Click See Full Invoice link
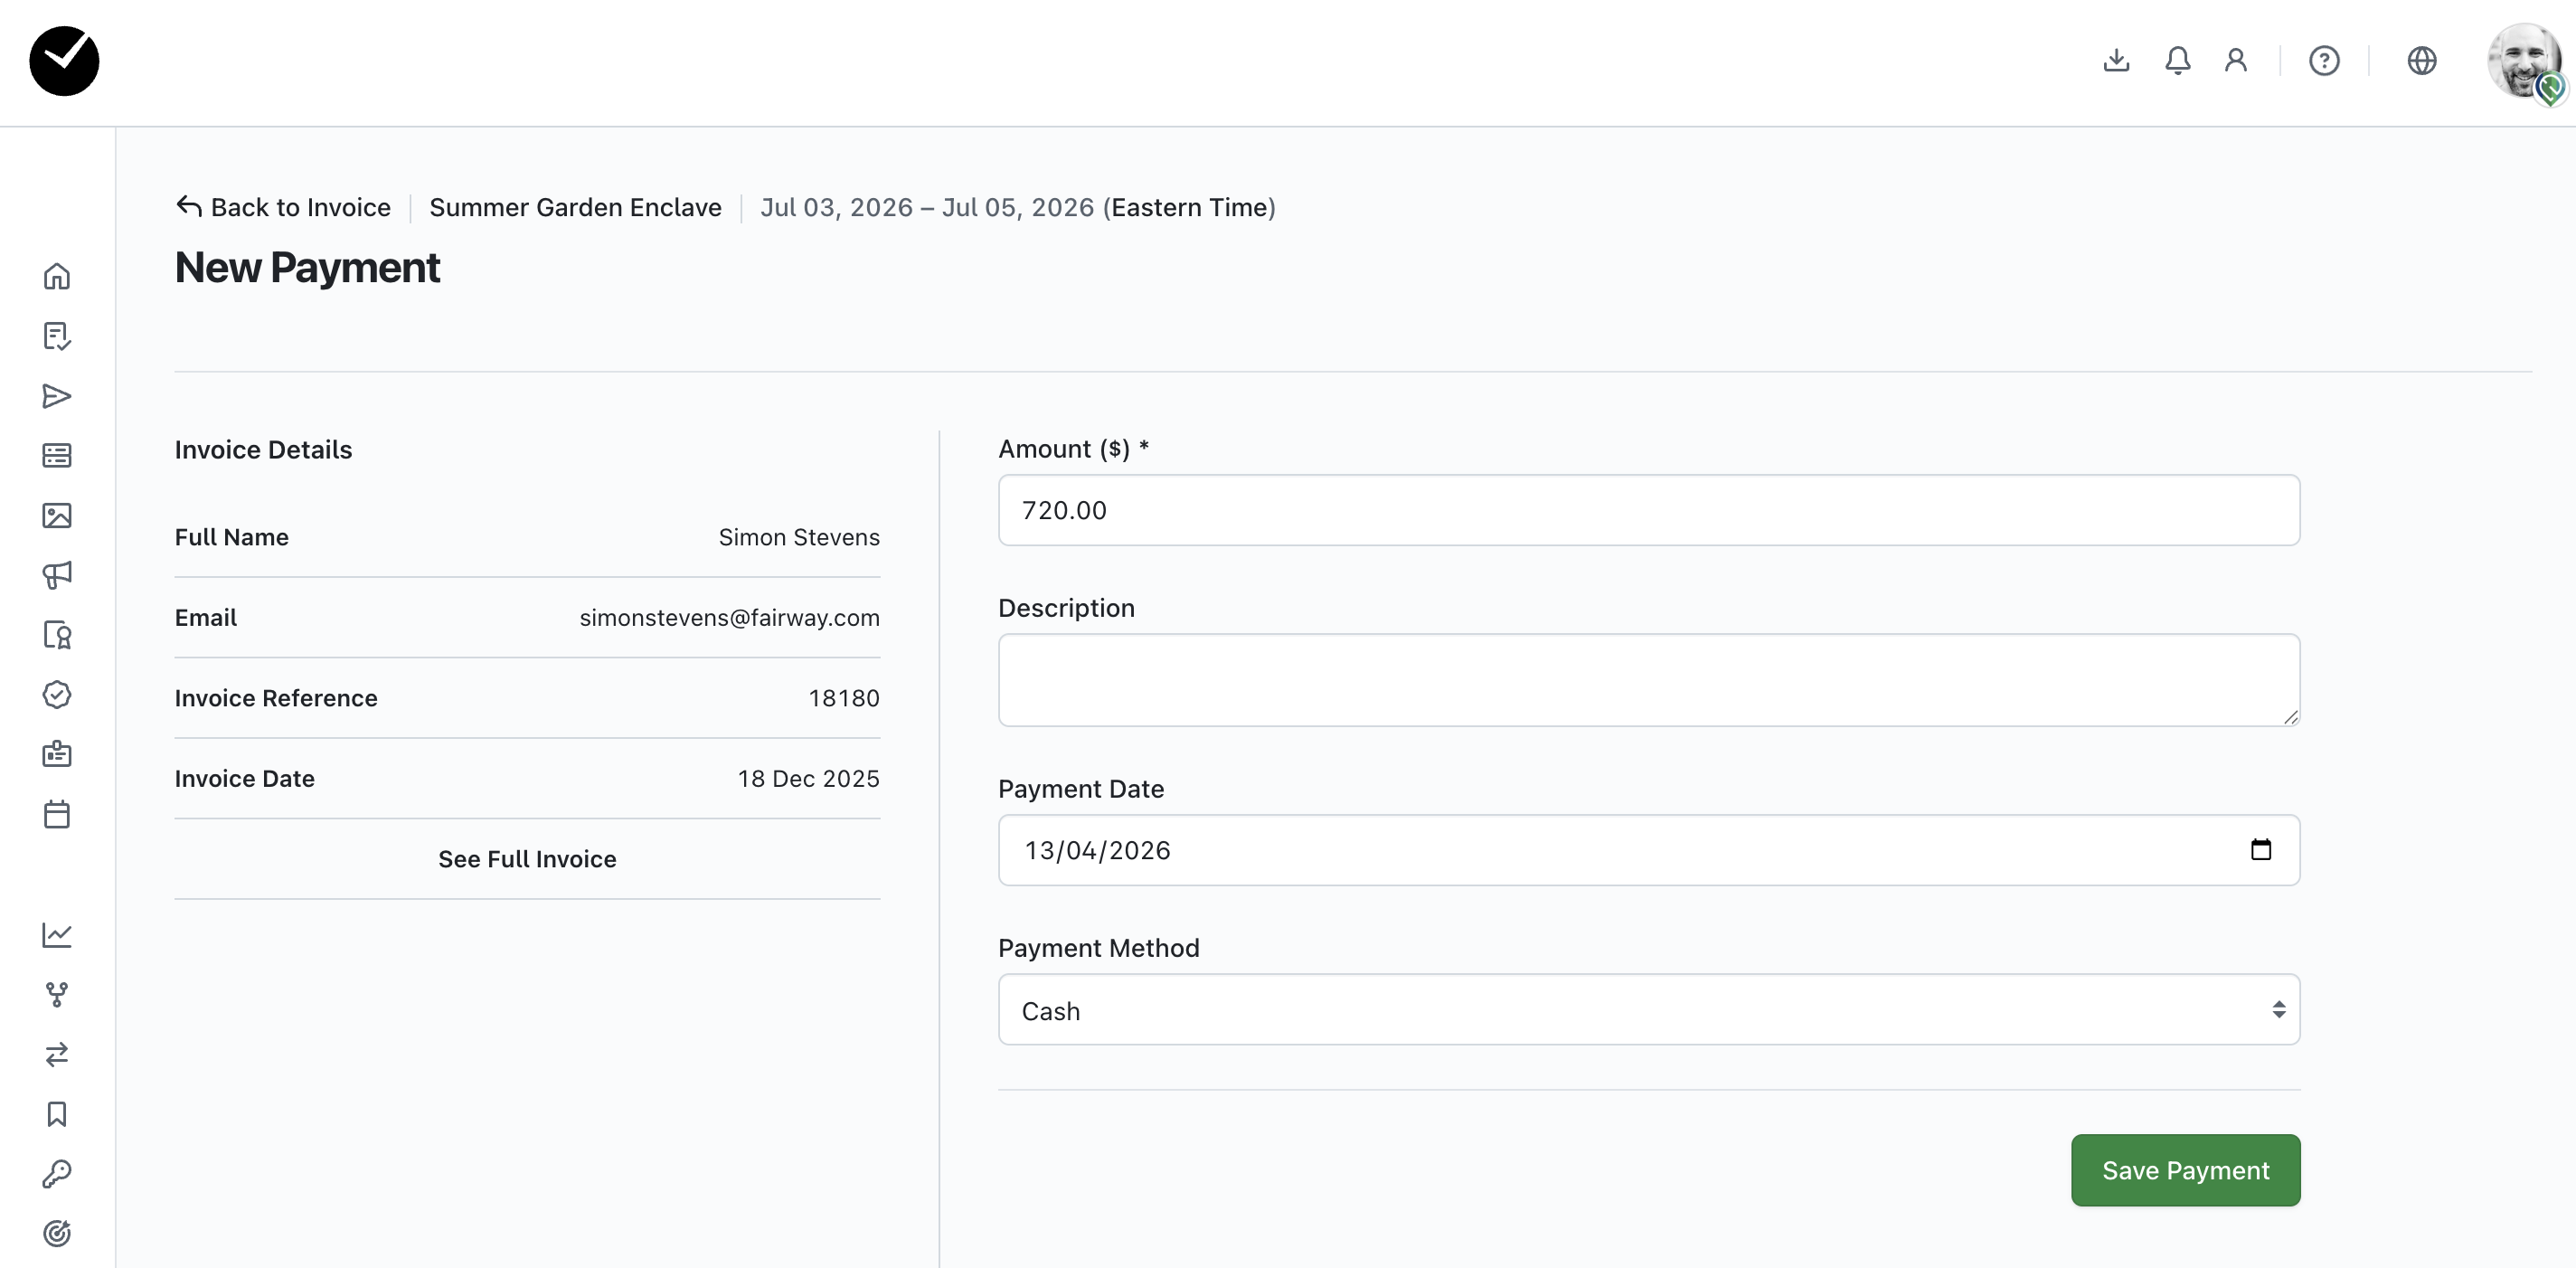This screenshot has height=1268, width=2576. tap(527, 859)
